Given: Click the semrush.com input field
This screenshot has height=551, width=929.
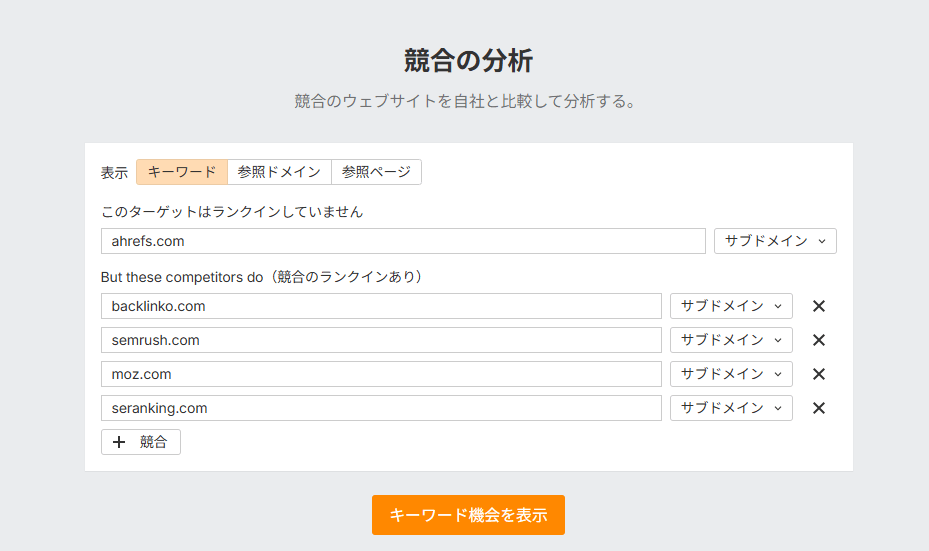Looking at the screenshot, I should point(381,340).
